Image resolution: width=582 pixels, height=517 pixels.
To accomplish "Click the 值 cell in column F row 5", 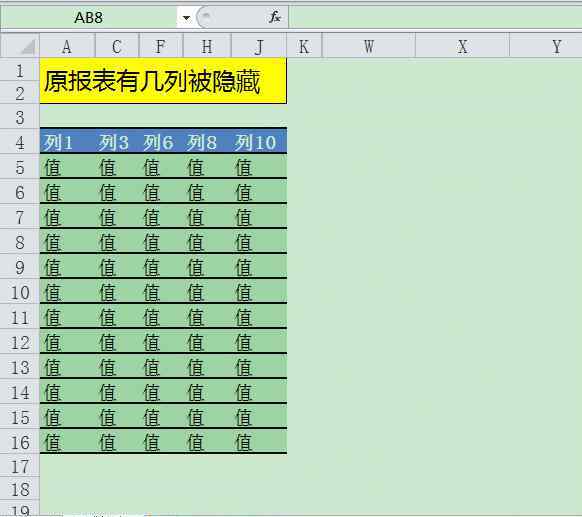I will [x=161, y=167].
